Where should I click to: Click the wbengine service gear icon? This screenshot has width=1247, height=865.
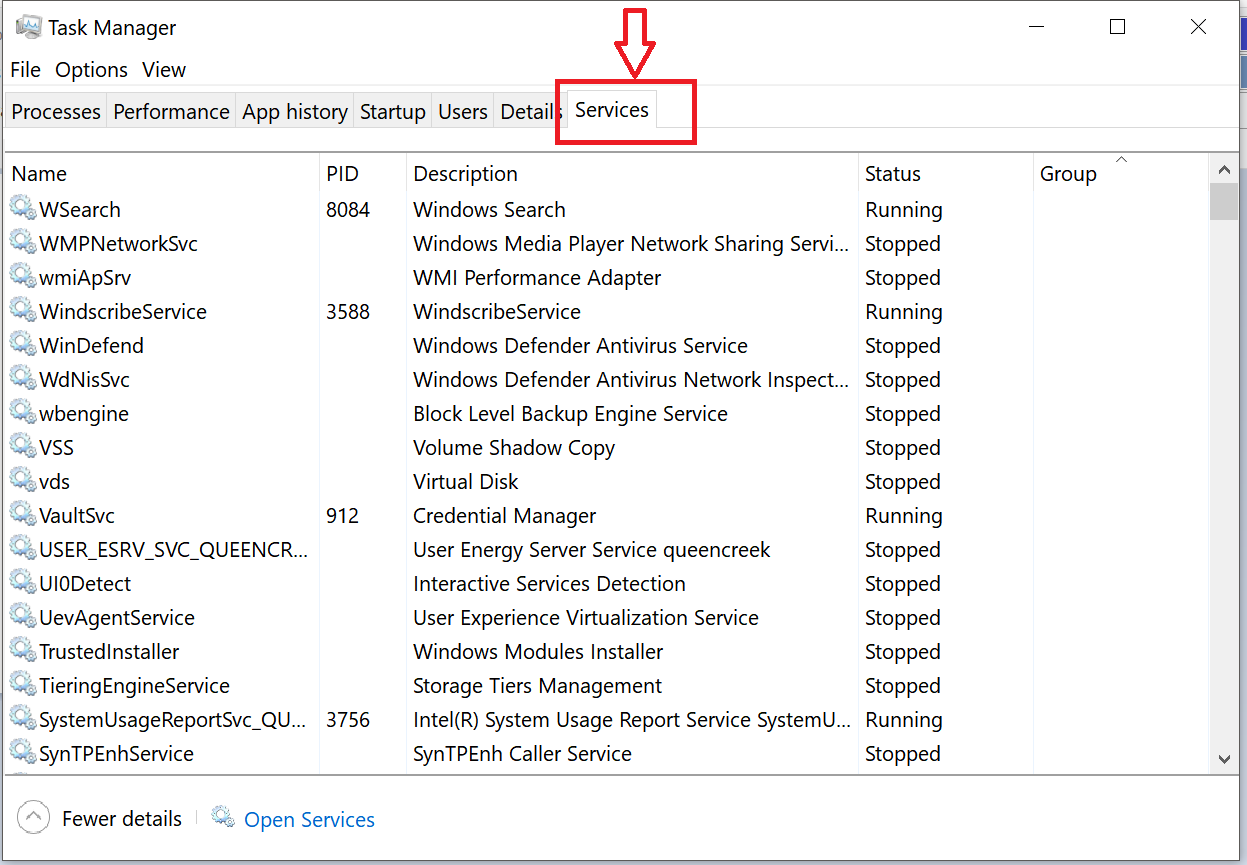(x=23, y=413)
